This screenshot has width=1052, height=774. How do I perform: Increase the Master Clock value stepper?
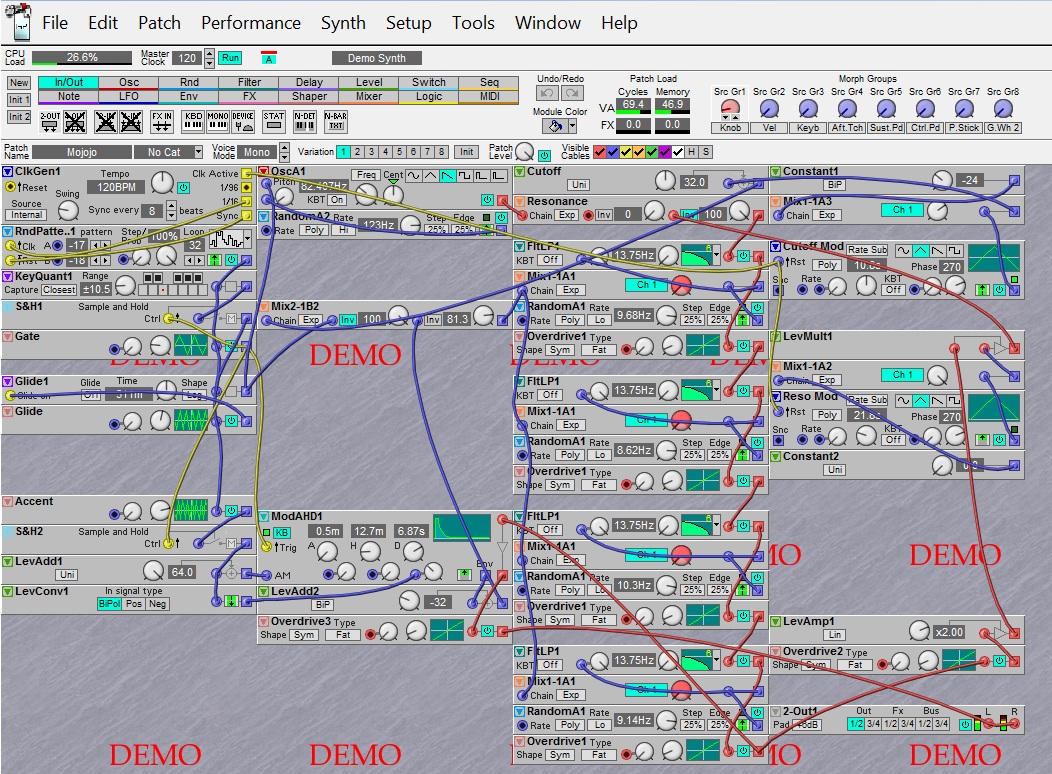(209, 54)
